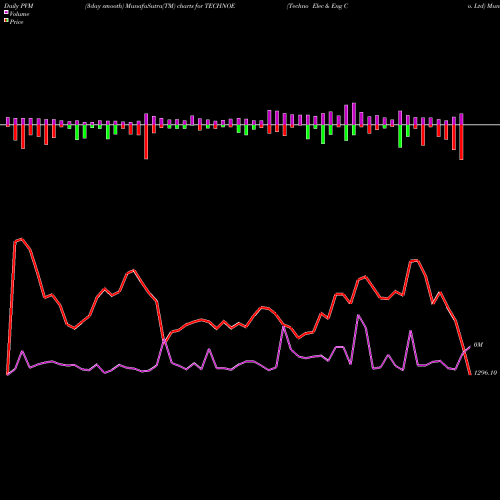Click the '0M' volume end label

tap(478, 345)
